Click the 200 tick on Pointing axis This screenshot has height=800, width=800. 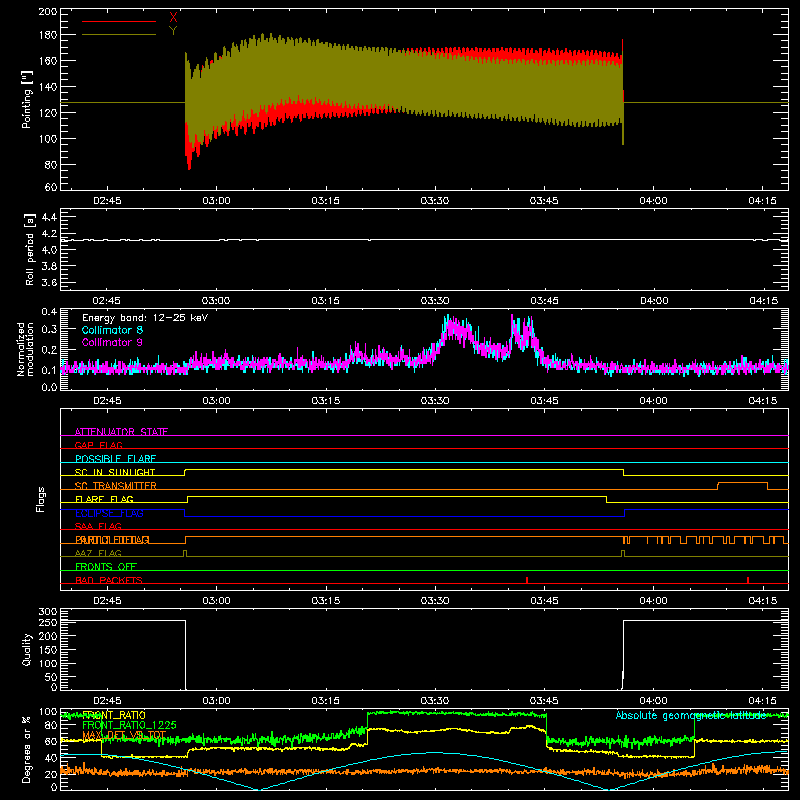tap(47, 11)
